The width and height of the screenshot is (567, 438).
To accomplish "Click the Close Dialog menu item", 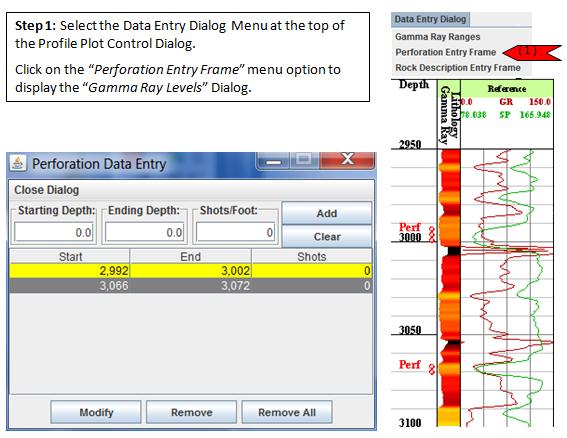I will [x=46, y=190].
